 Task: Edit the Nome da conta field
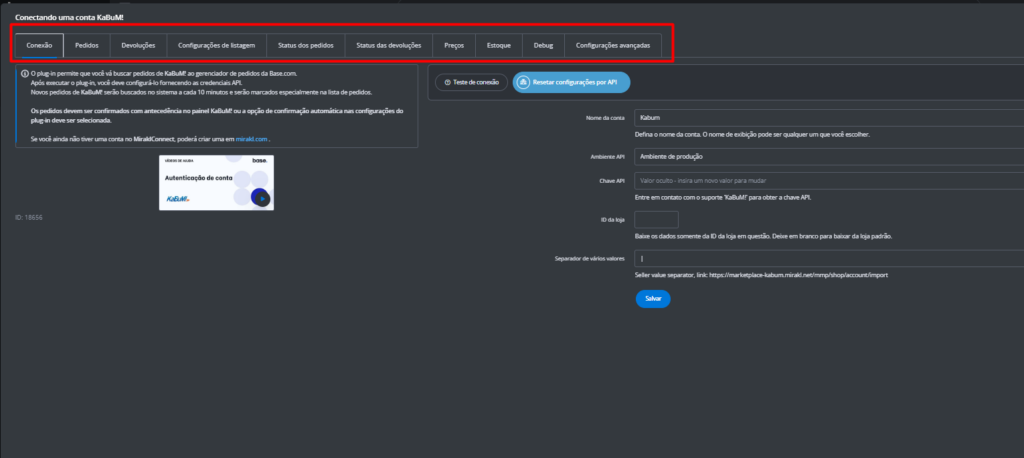pos(829,118)
